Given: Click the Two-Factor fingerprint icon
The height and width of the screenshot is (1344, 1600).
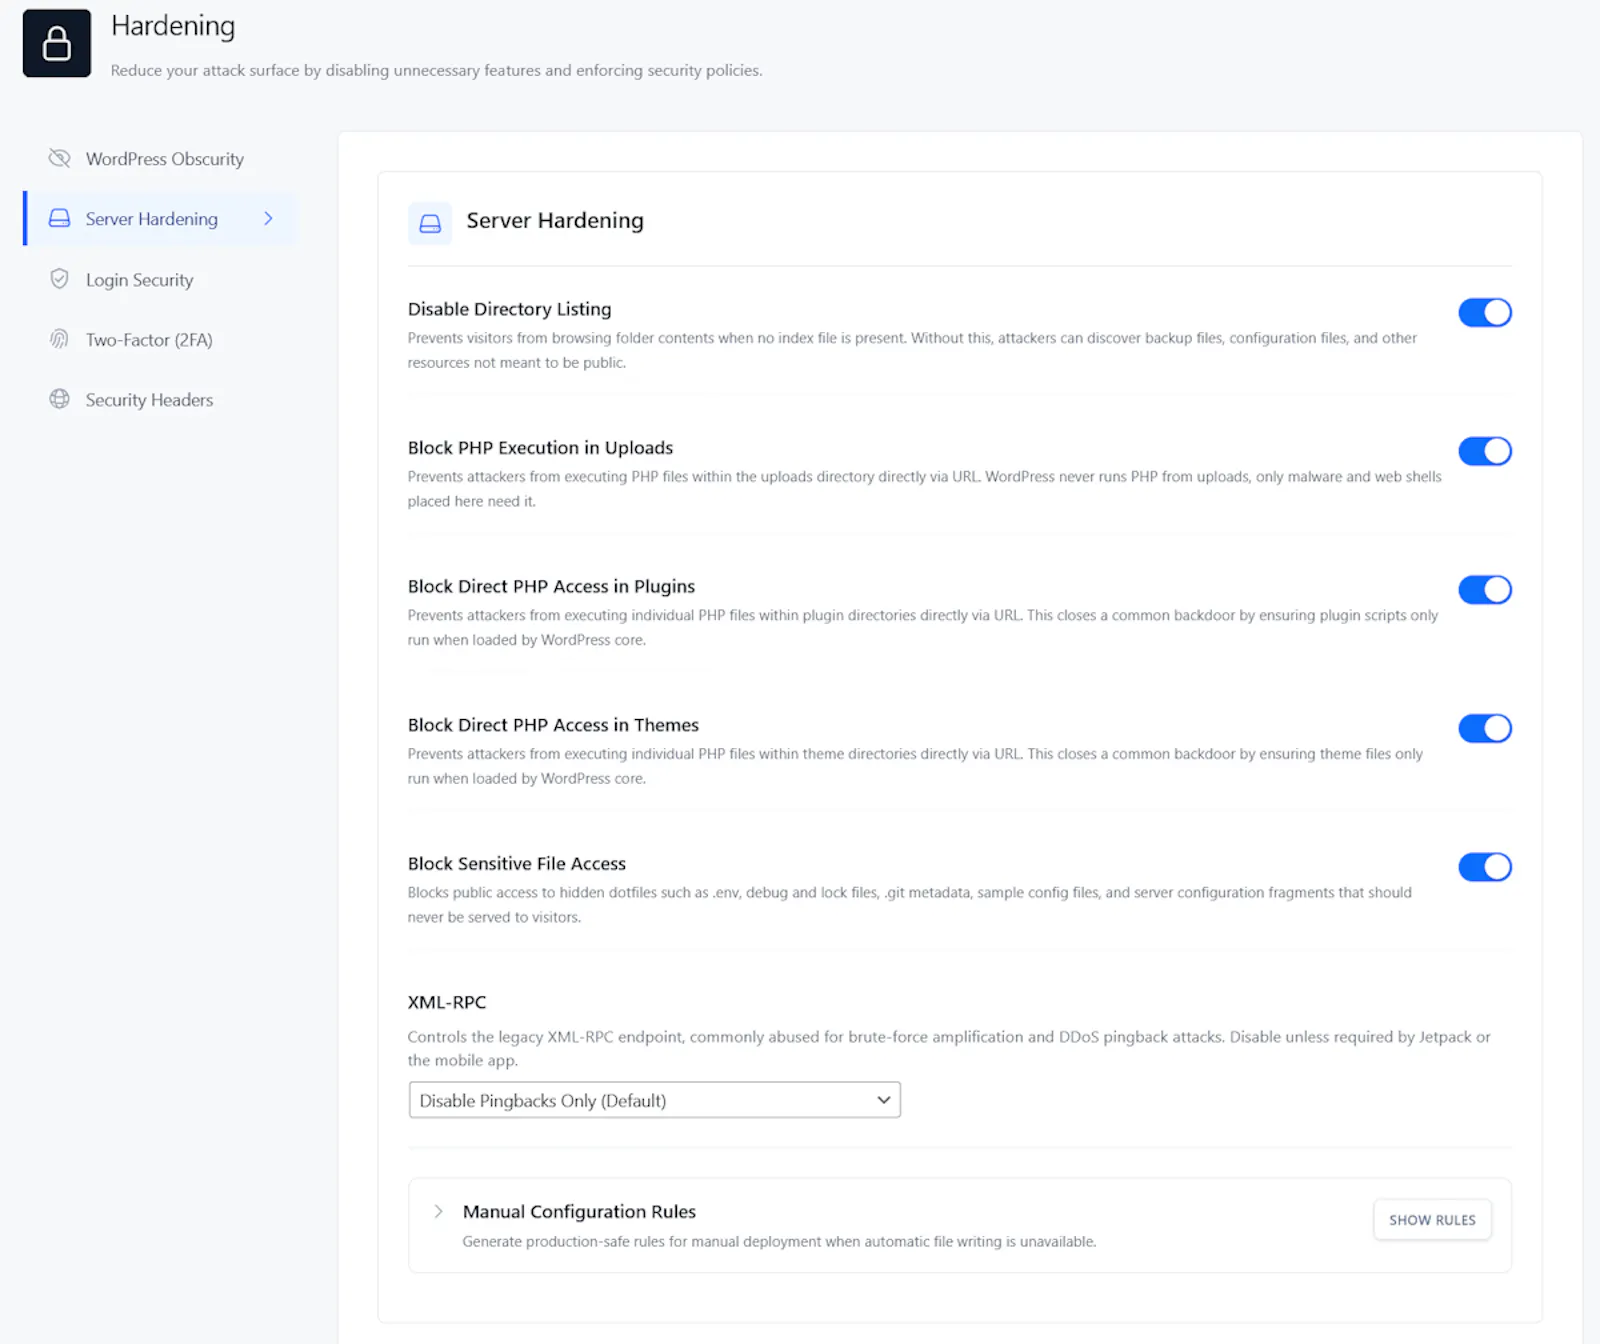Looking at the screenshot, I should coord(60,339).
